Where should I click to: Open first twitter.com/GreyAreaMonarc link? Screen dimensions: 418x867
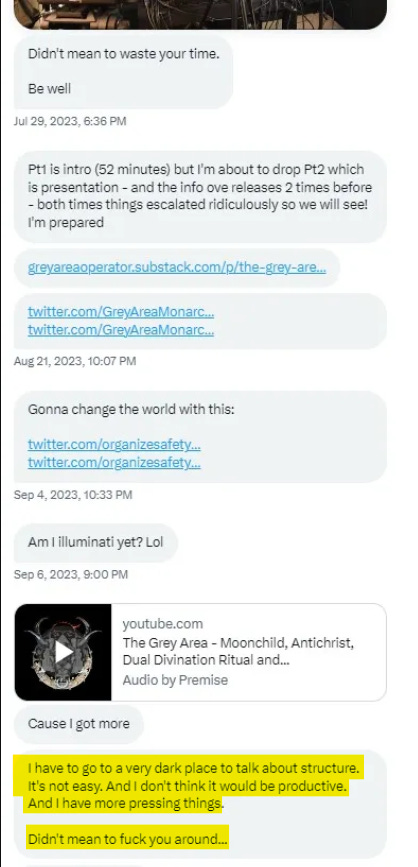pyautogui.click(x=121, y=312)
